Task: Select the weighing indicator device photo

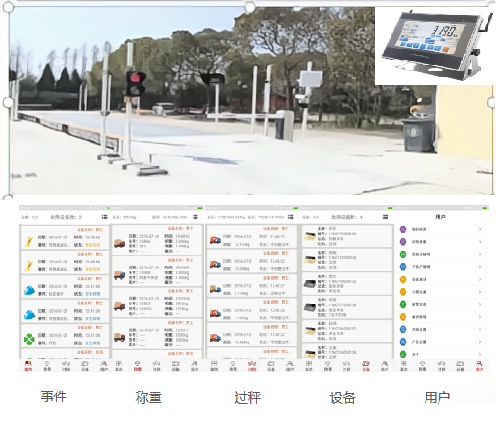Action: pos(434,46)
